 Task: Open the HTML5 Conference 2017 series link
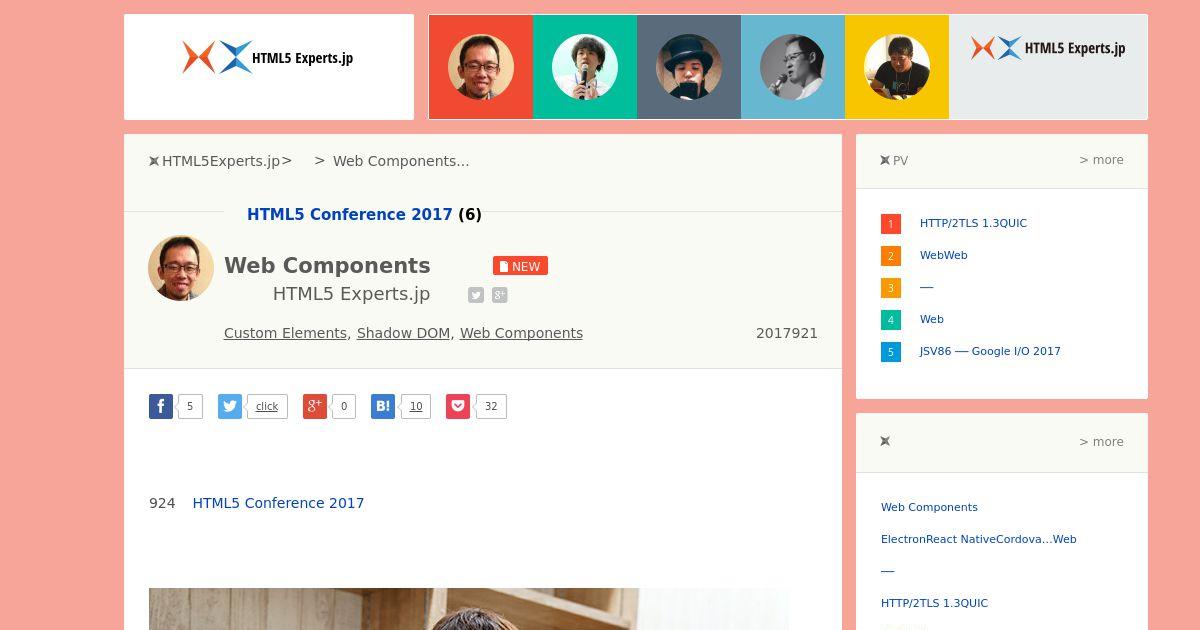pyautogui.click(x=350, y=214)
